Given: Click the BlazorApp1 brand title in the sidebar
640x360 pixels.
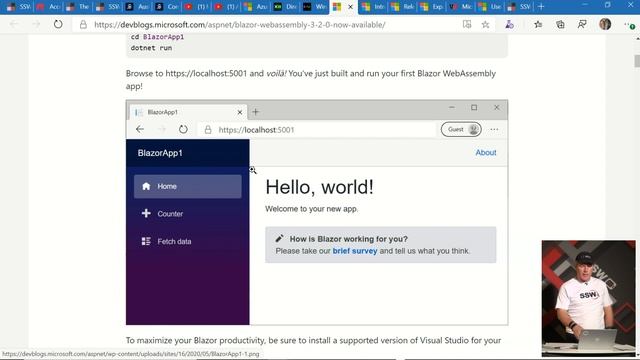Looking at the screenshot, I should point(160,153).
